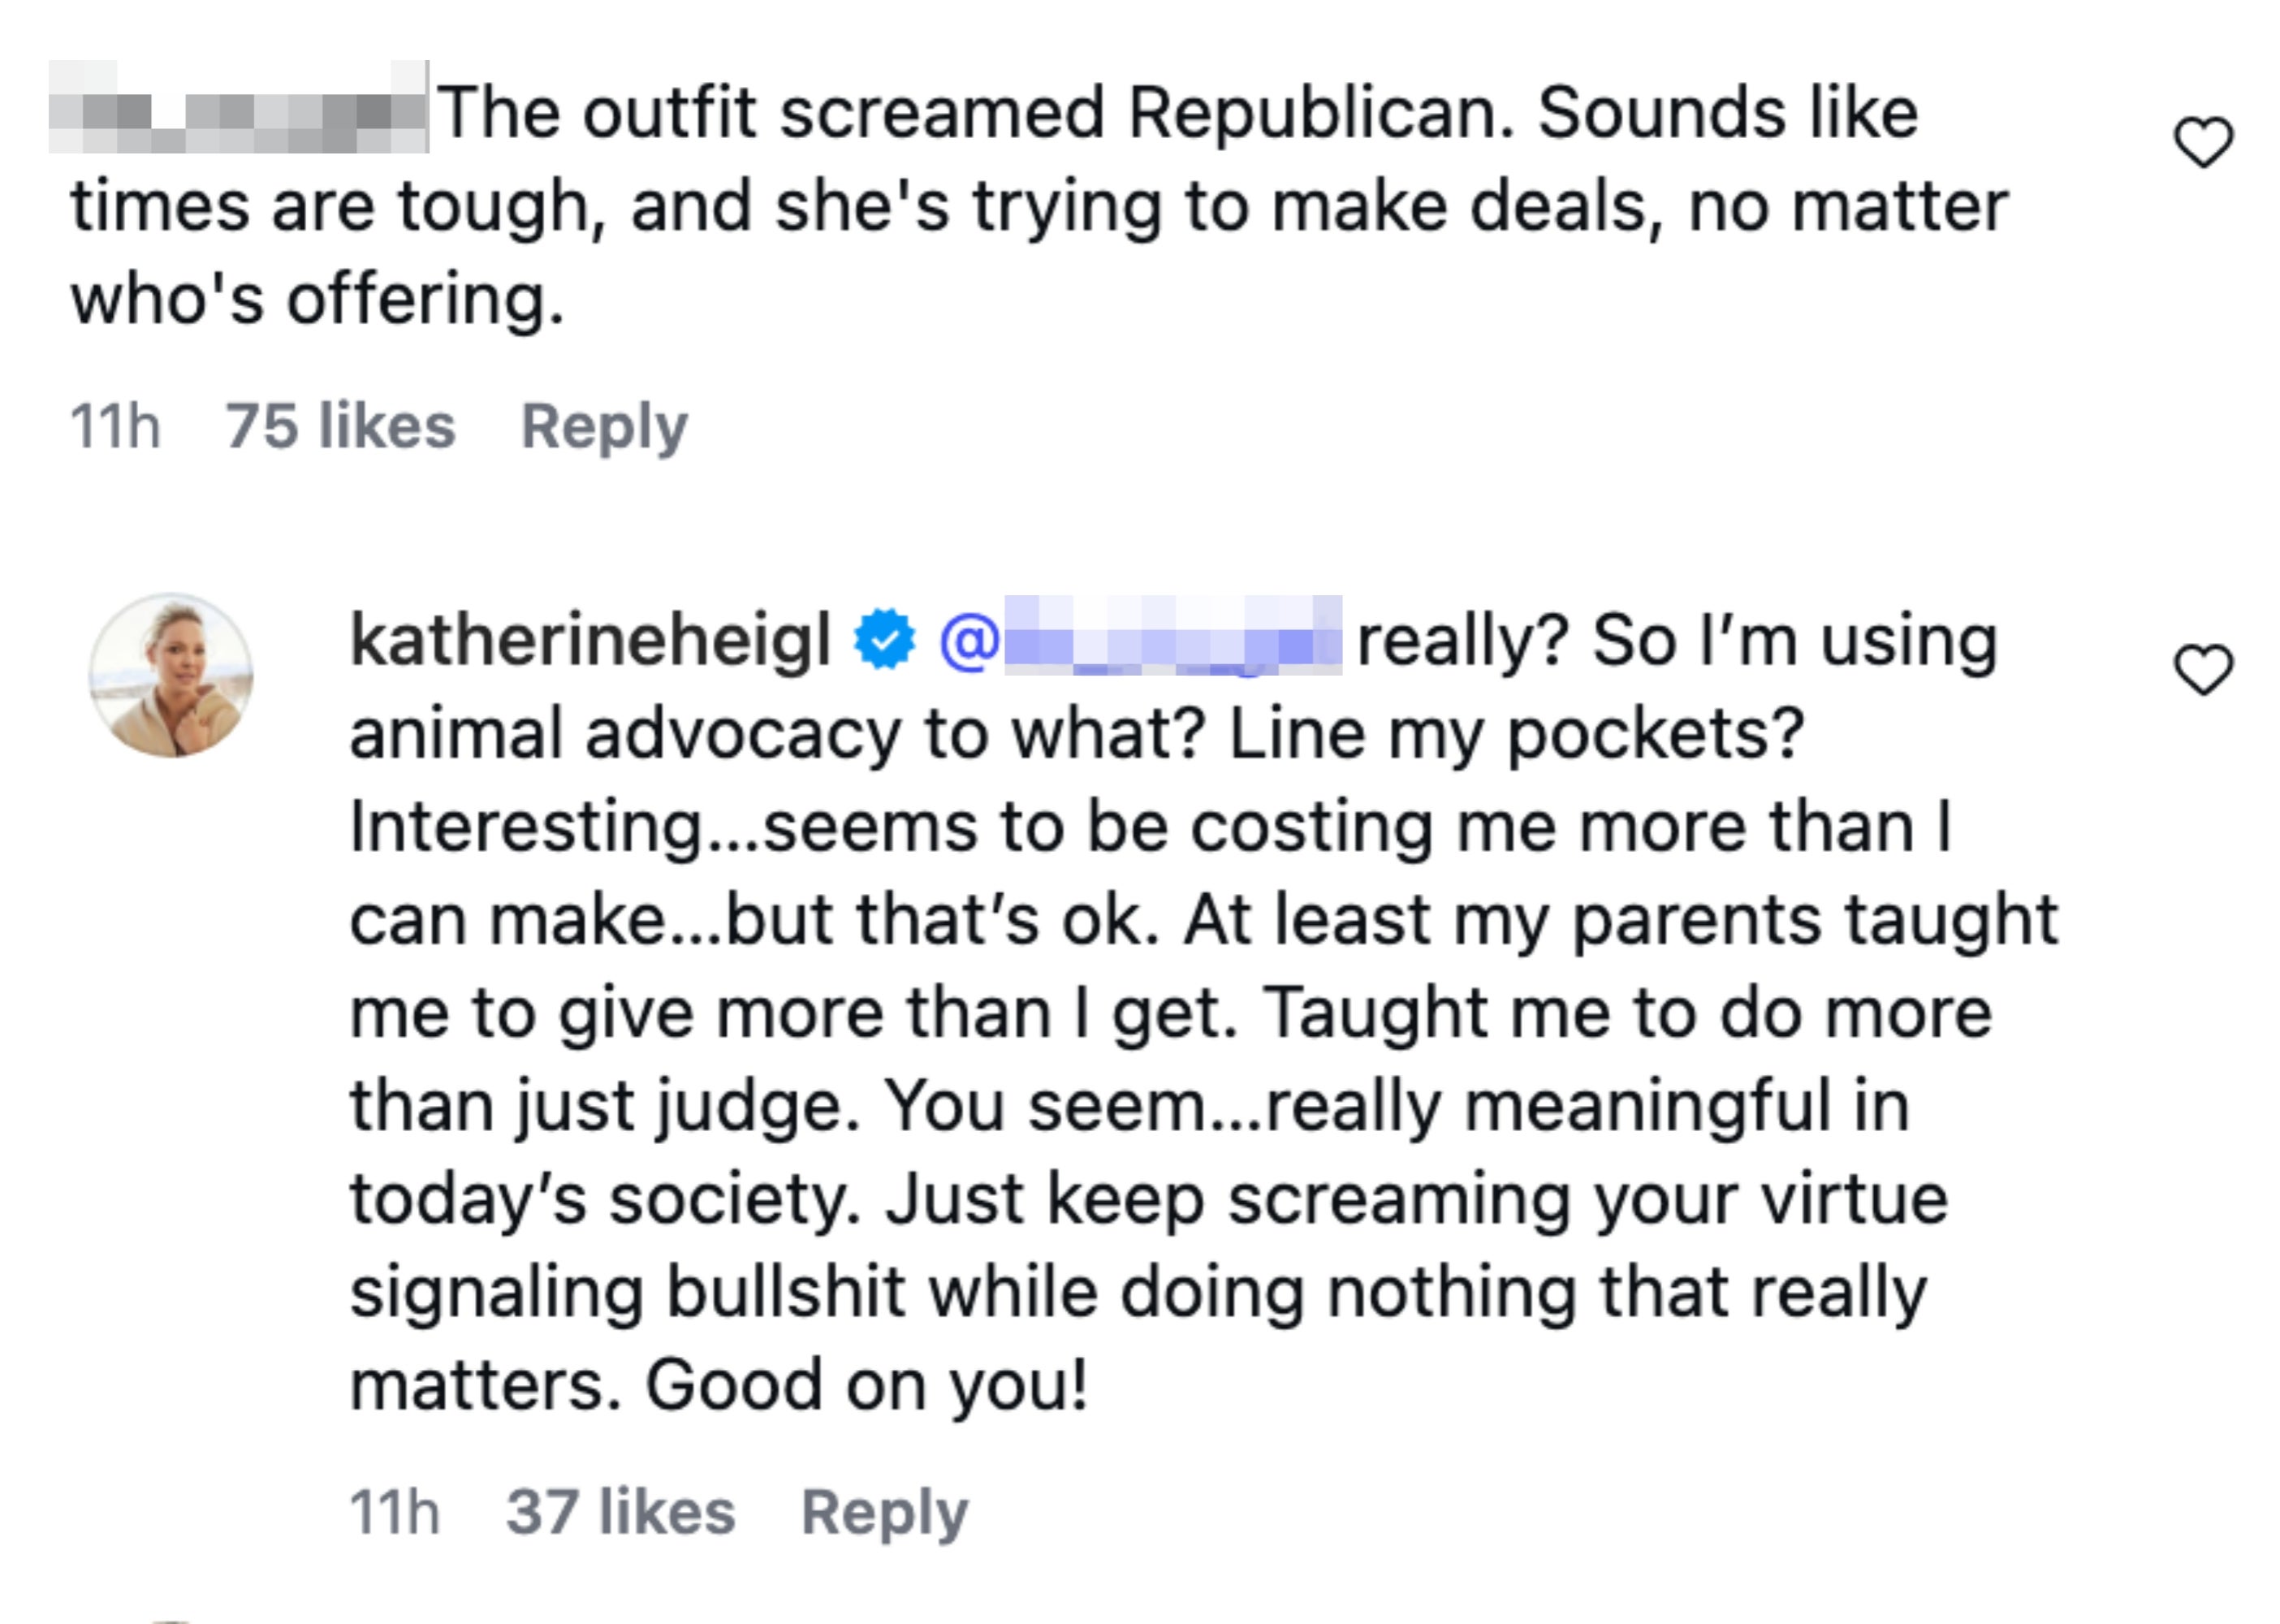Open the katherineheigl username link

point(590,641)
